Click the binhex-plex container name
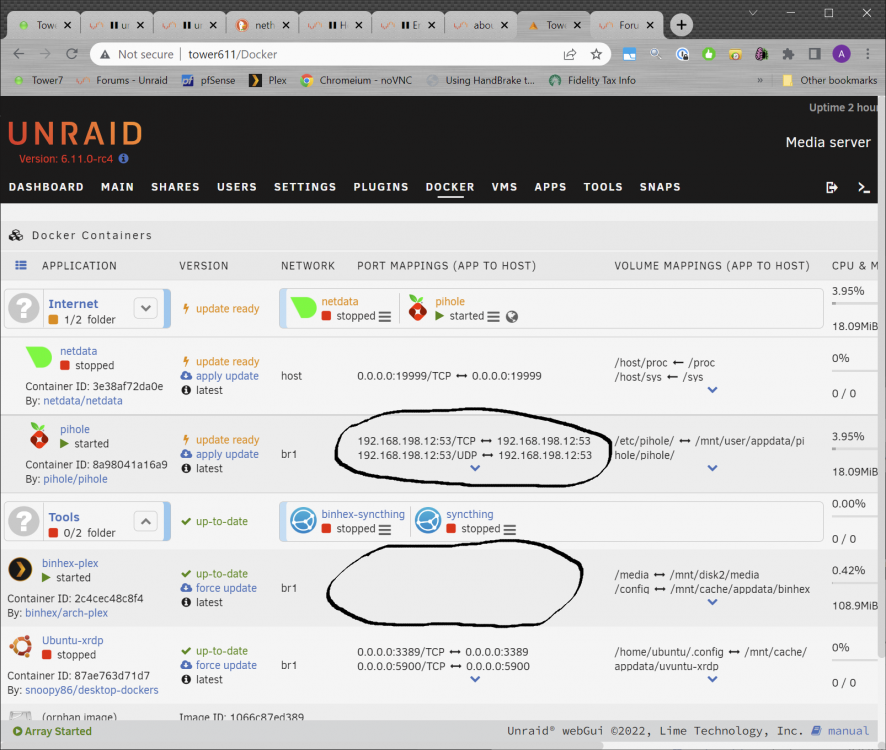The width and height of the screenshot is (886, 750). [70, 563]
